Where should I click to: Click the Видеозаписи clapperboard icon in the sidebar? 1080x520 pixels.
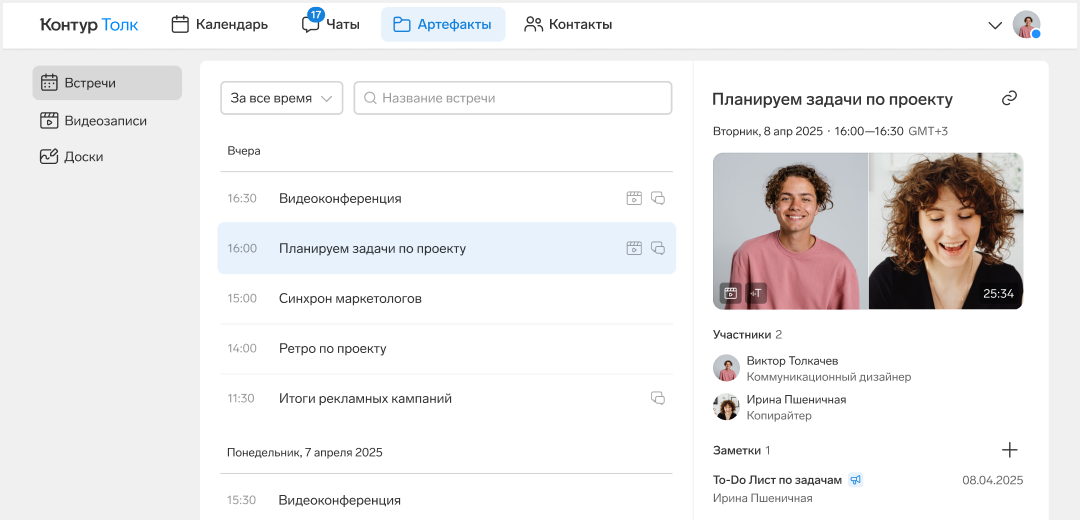click(x=49, y=121)
